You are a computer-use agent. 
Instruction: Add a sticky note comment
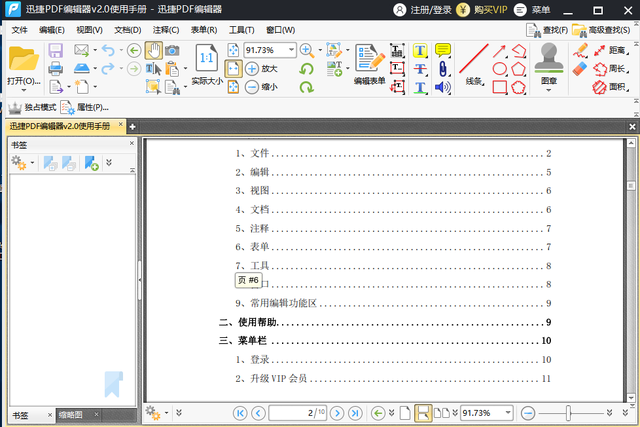[x=443, y=51]
